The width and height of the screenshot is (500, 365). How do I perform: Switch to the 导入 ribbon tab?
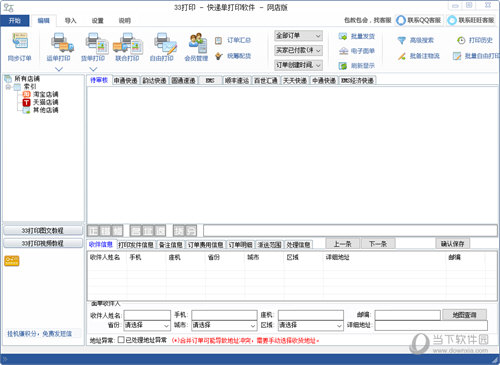point(70,21)
